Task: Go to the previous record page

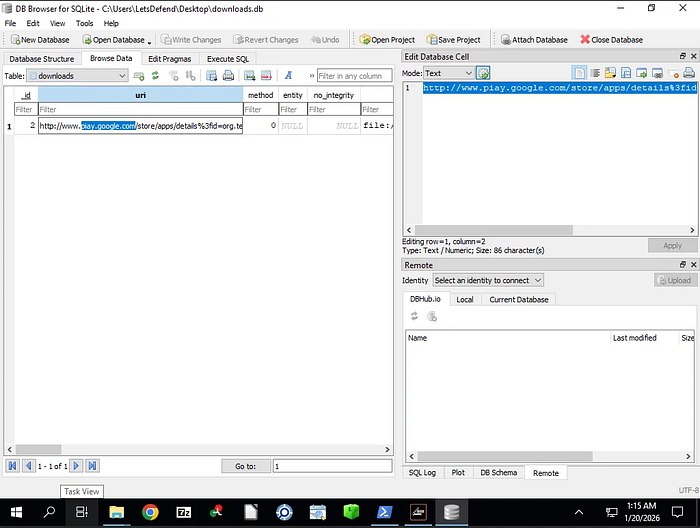Action: pyautogui.click(x=29, y=466)
